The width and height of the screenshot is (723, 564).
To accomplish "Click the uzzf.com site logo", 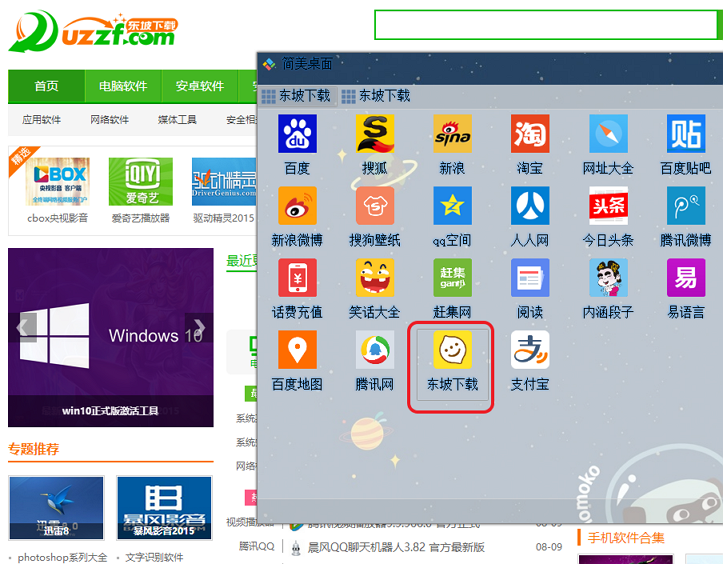I will (93, 31).
